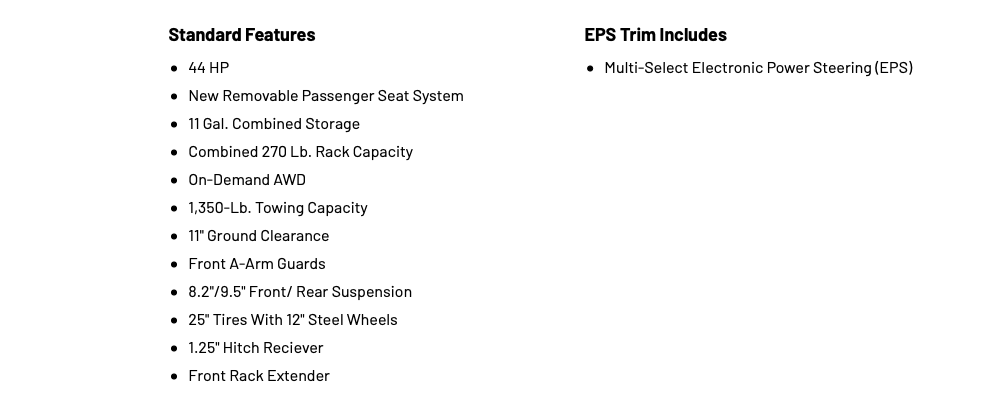Select Combined 270 Lb. Rack Capacity text
Viewport: 1000px width, 402px height.
[300, 152]
